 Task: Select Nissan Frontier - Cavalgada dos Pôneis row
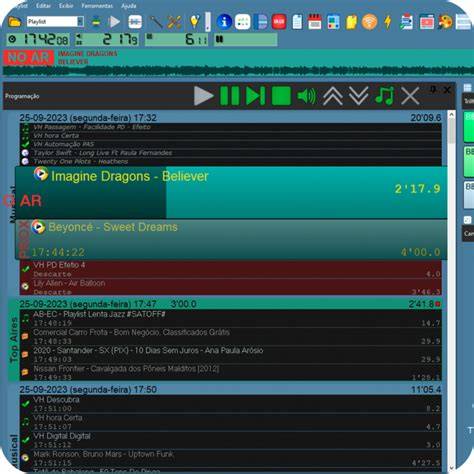tap(231, 373)
